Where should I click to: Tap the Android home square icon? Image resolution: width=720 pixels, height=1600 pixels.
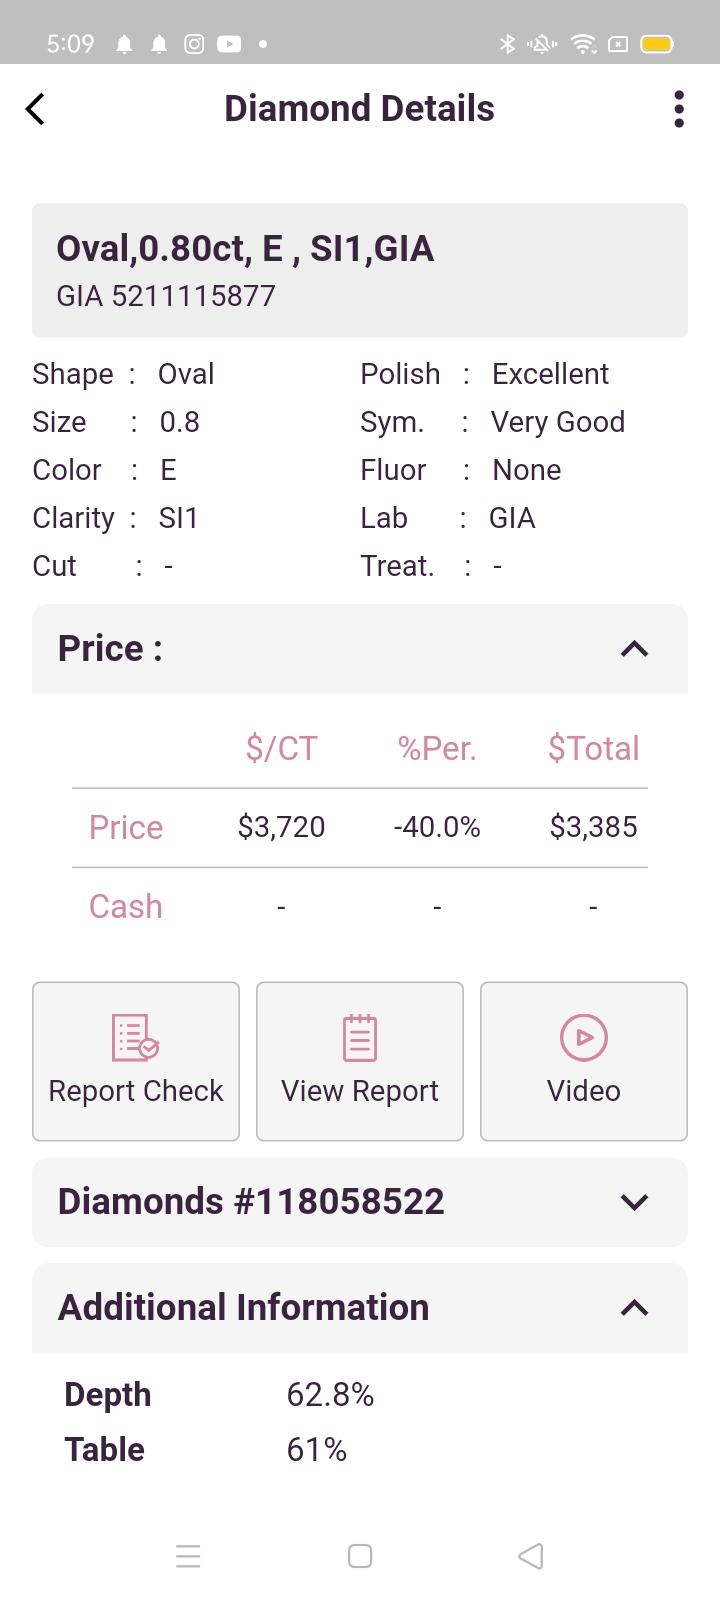(360, 1556)
